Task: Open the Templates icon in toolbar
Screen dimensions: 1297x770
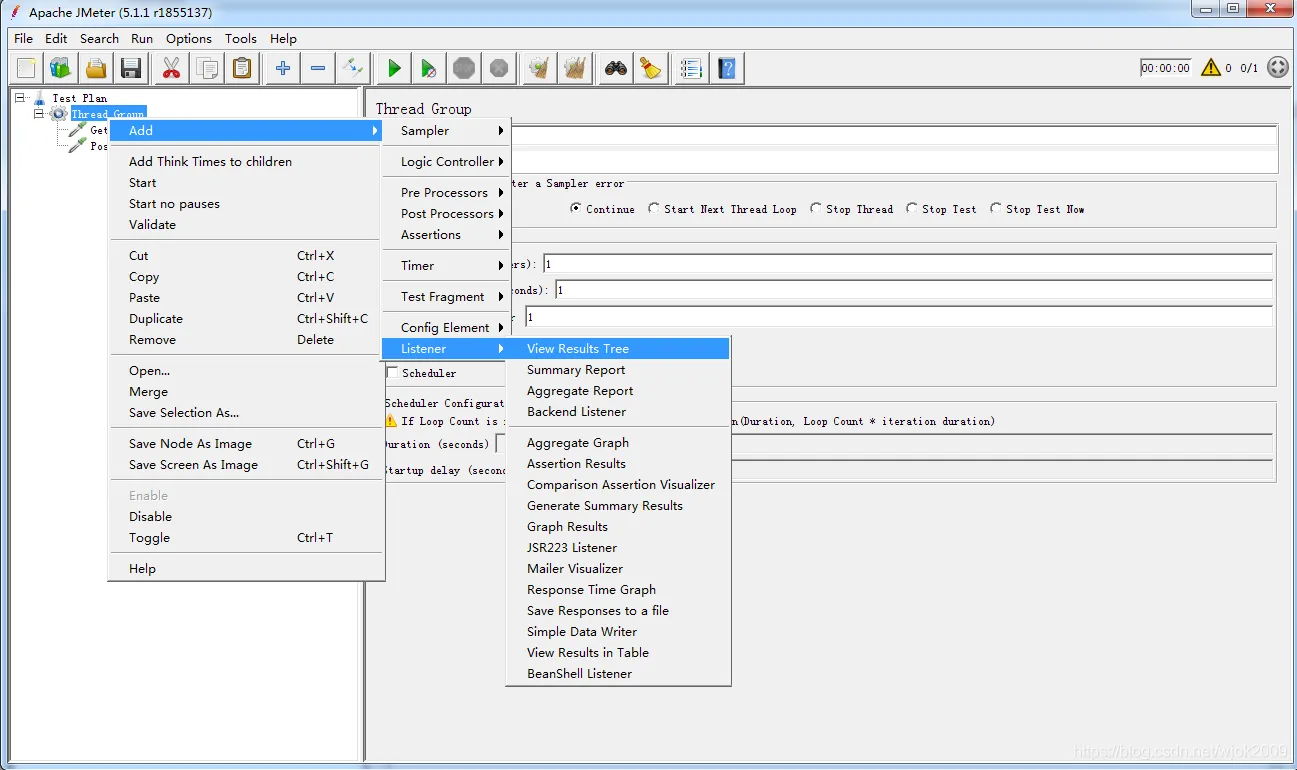Action: [61, 68]
